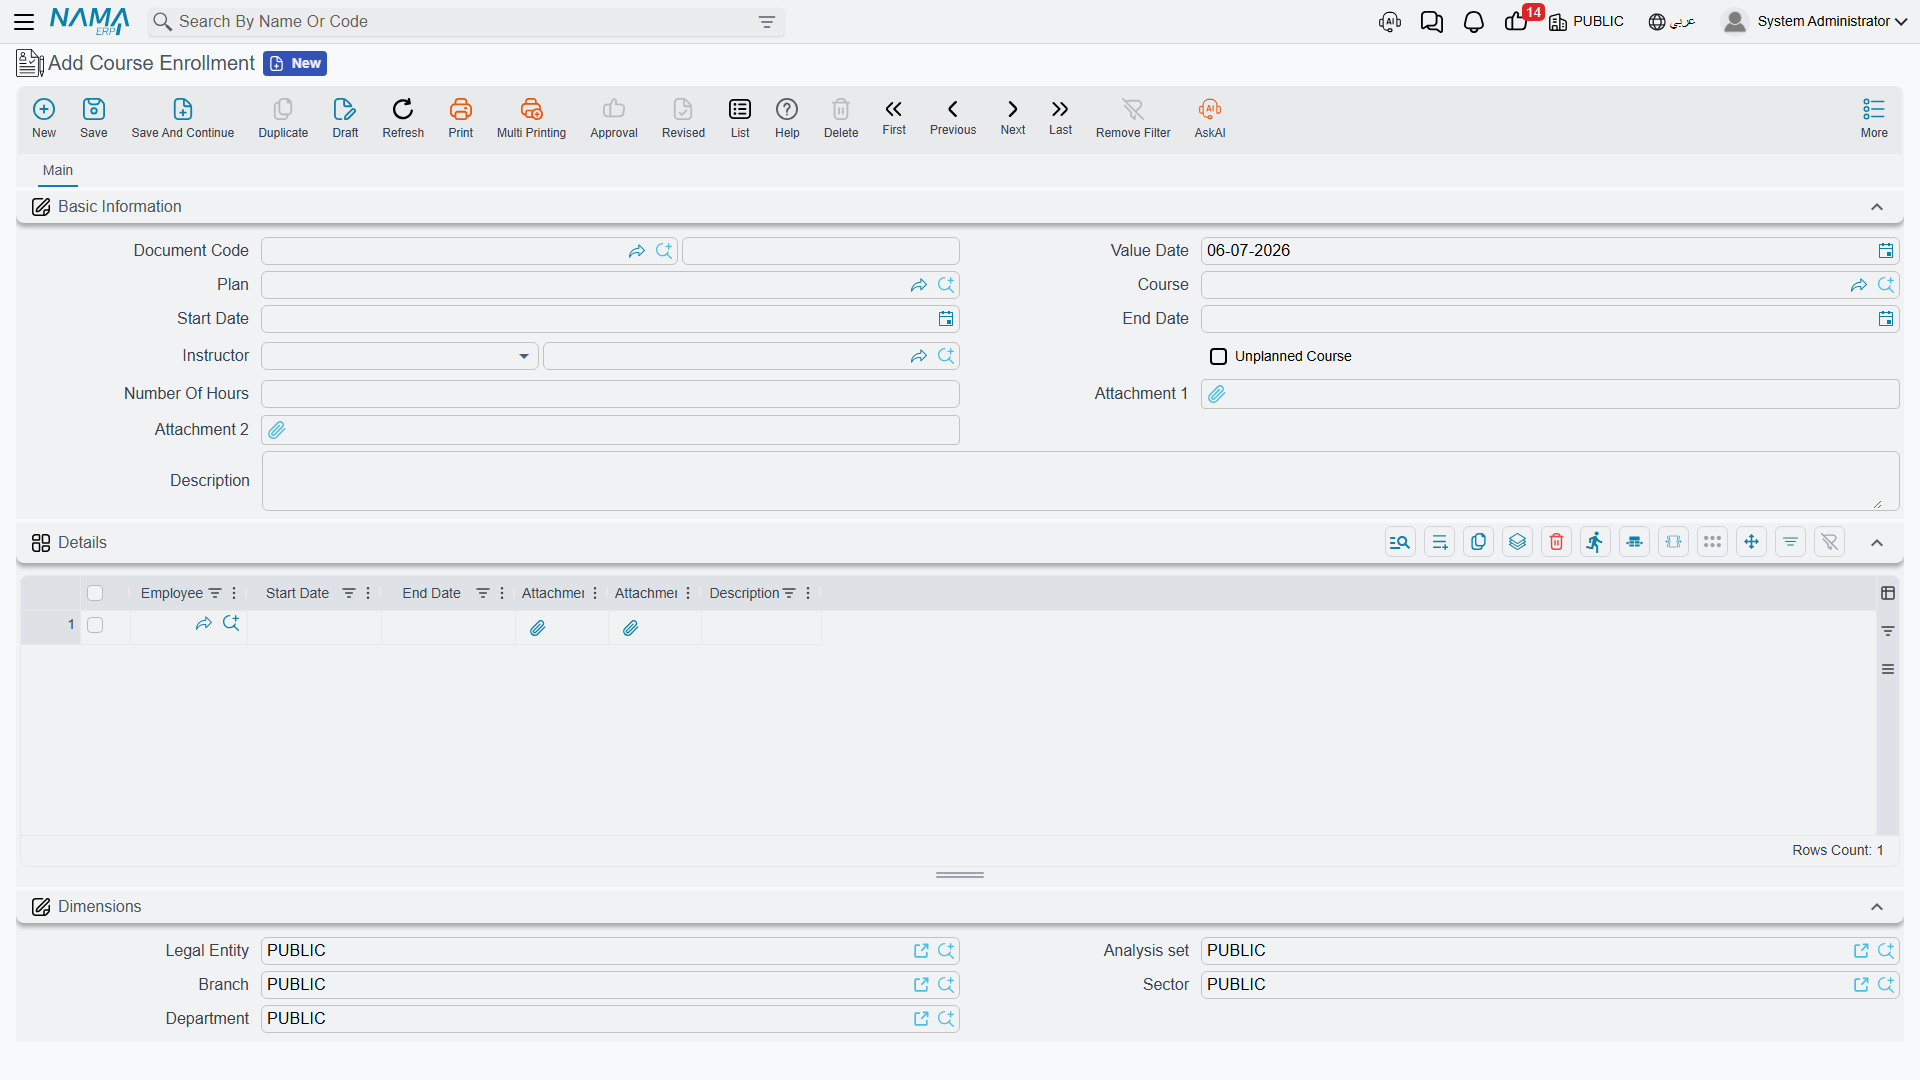Click the Save toolbar icon
The height and width of the screenshot is (1080, 1920).
pyautogui.click(x=94, y=109)
